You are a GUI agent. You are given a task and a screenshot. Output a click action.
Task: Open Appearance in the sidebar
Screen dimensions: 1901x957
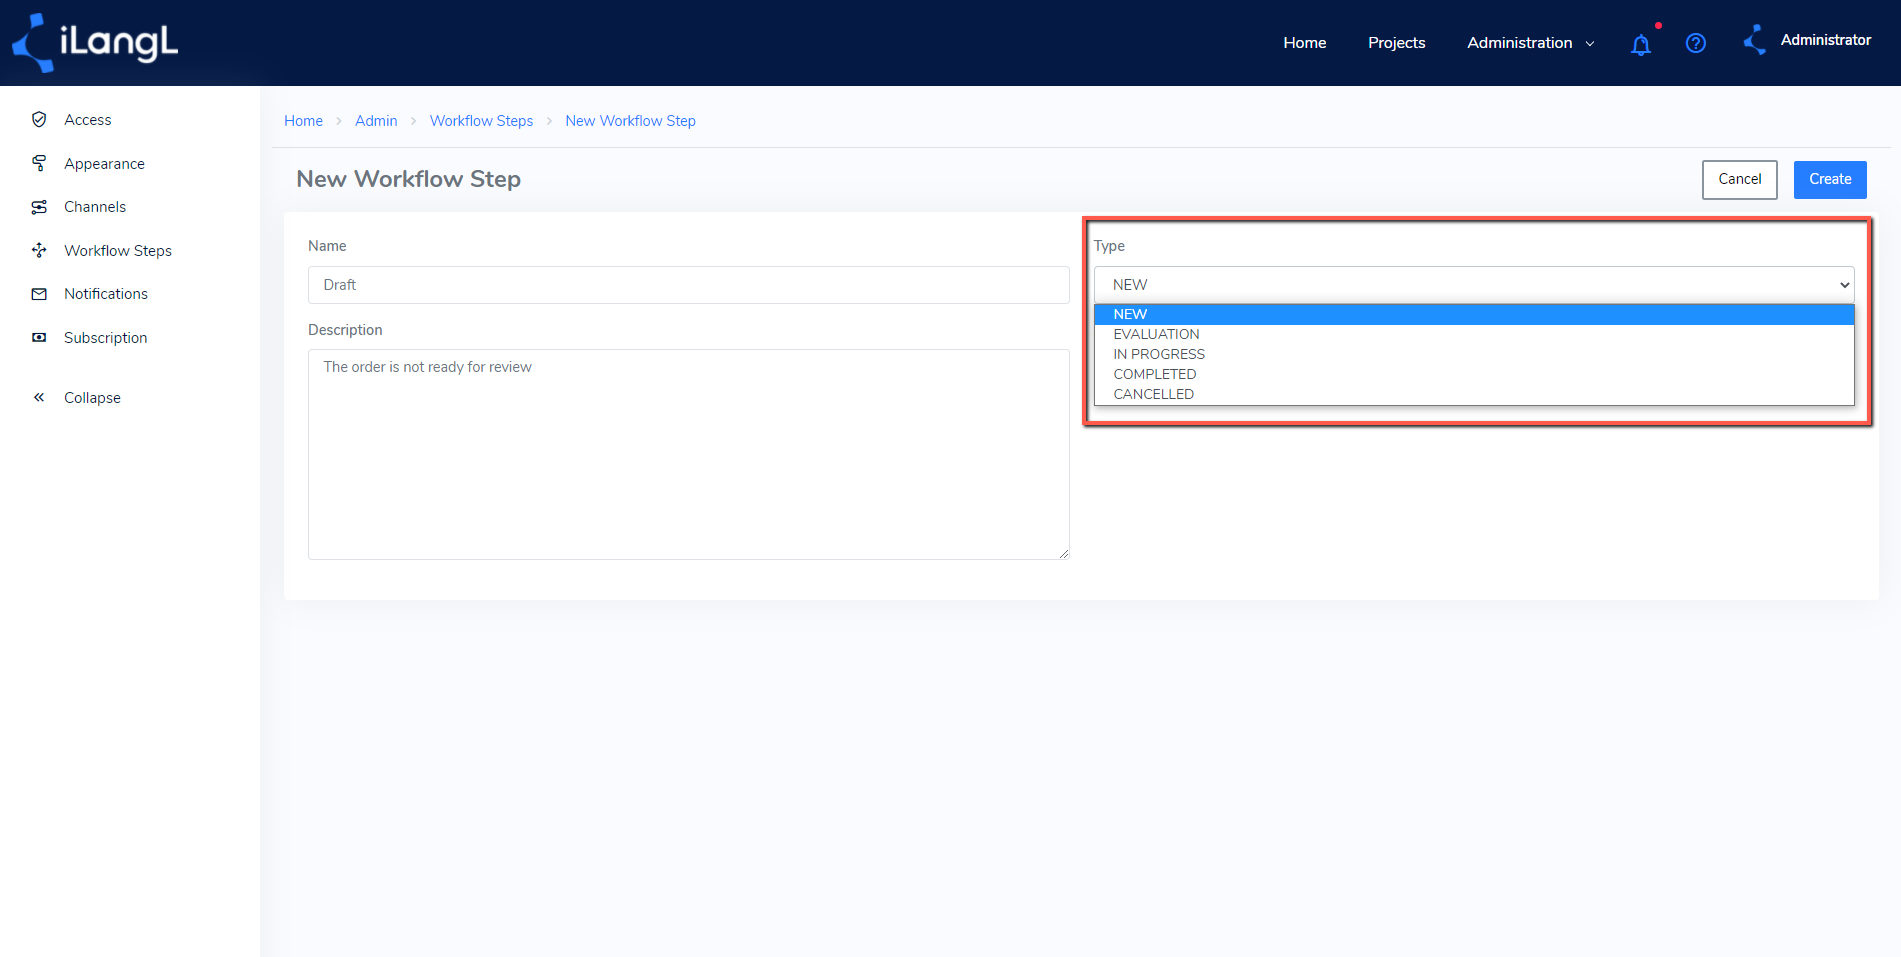104,164
